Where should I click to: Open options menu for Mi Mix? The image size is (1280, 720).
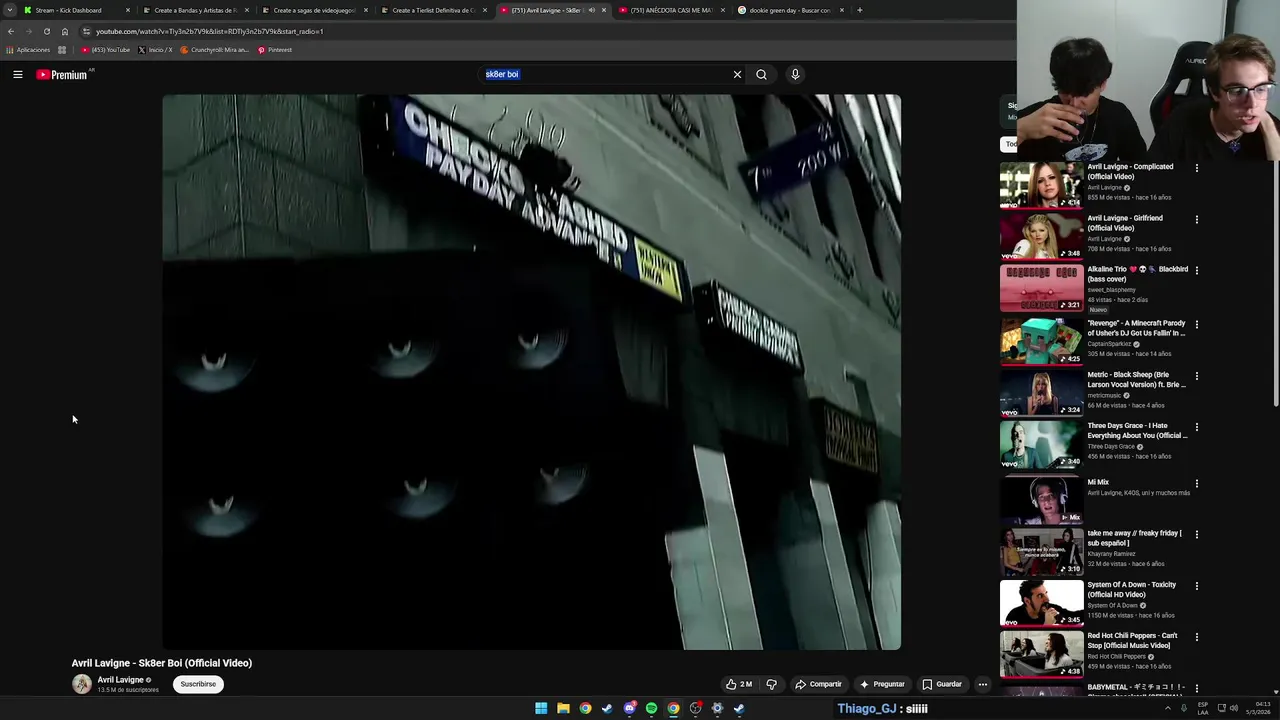tap(1196, 483)
